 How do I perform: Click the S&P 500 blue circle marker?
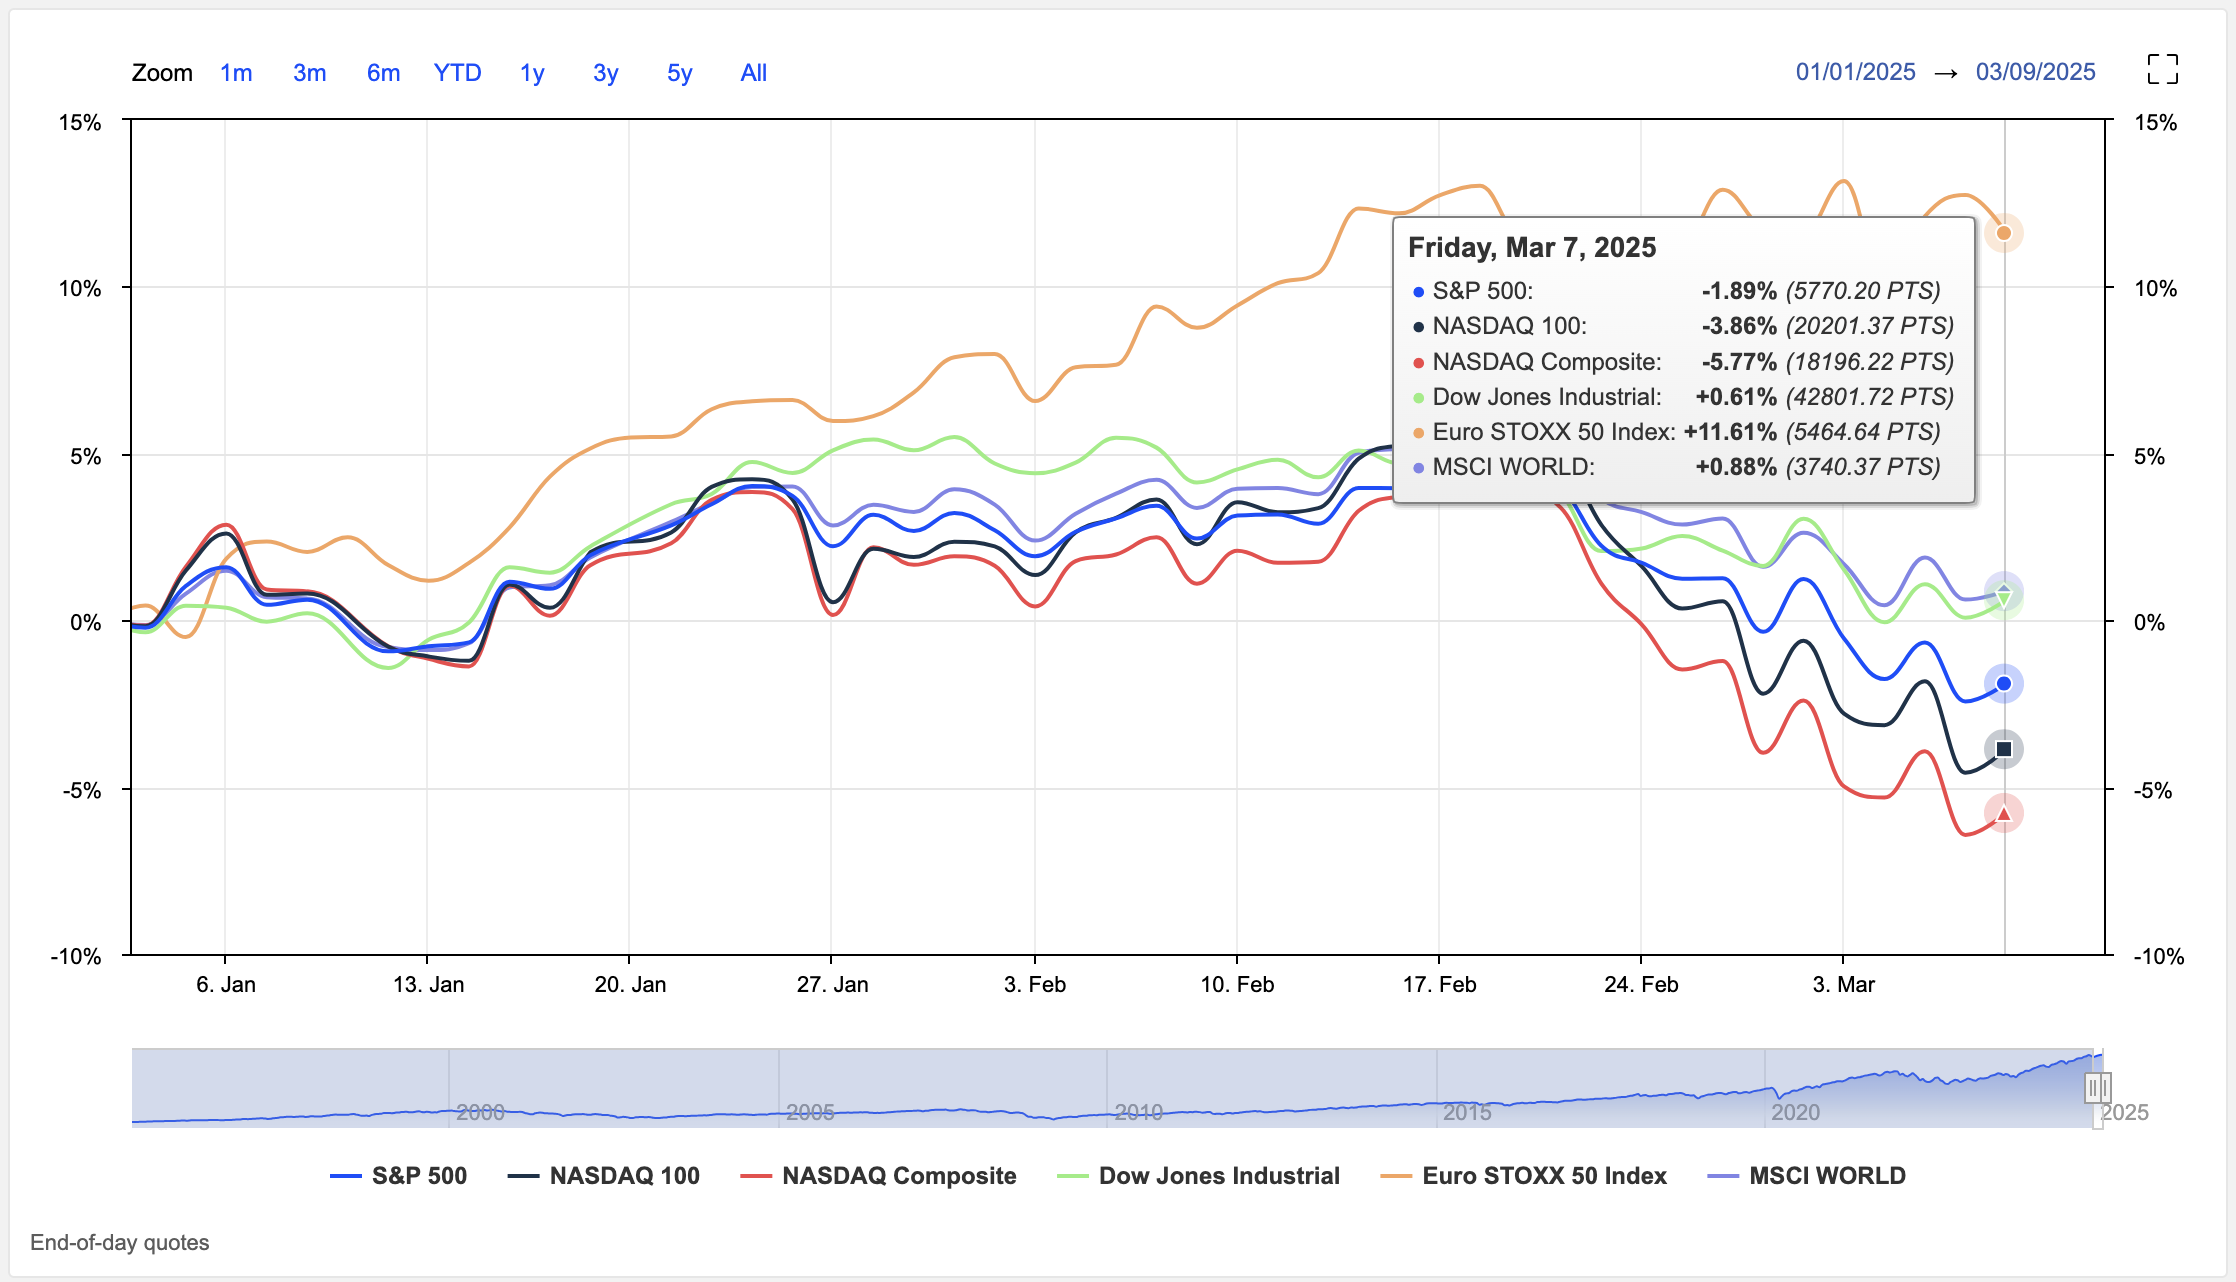(x=2003, y=684)
